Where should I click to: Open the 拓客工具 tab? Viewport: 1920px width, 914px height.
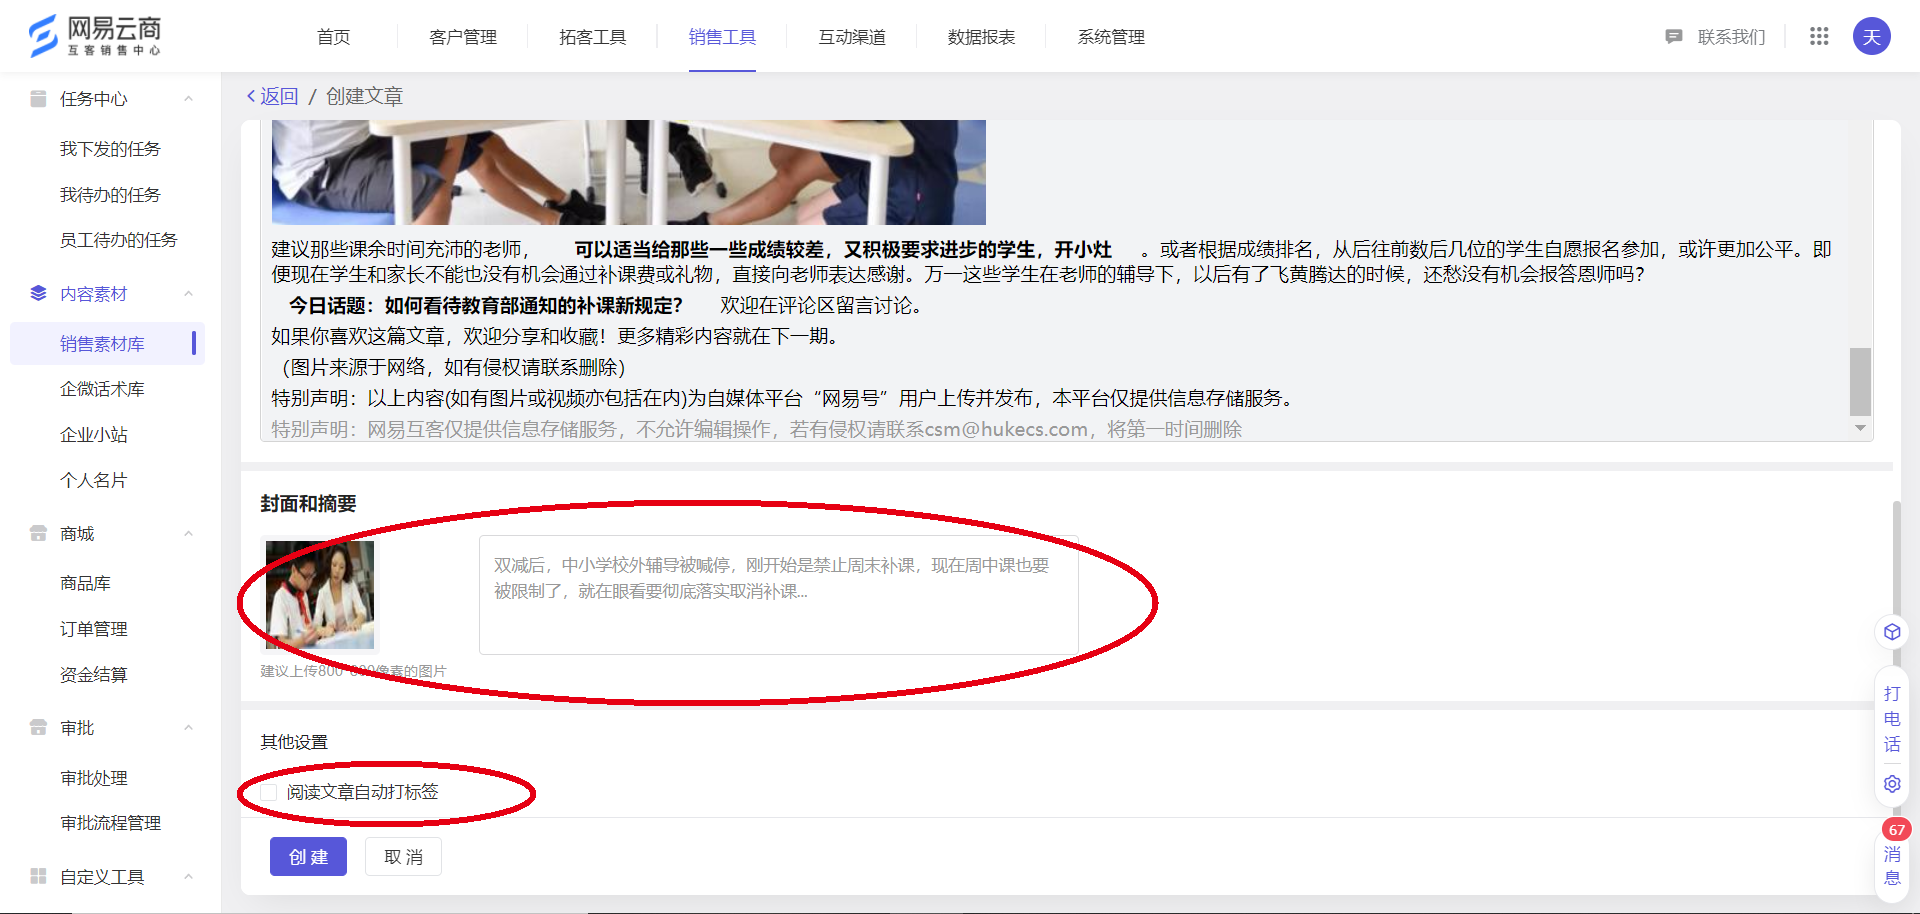click(592, 37)
